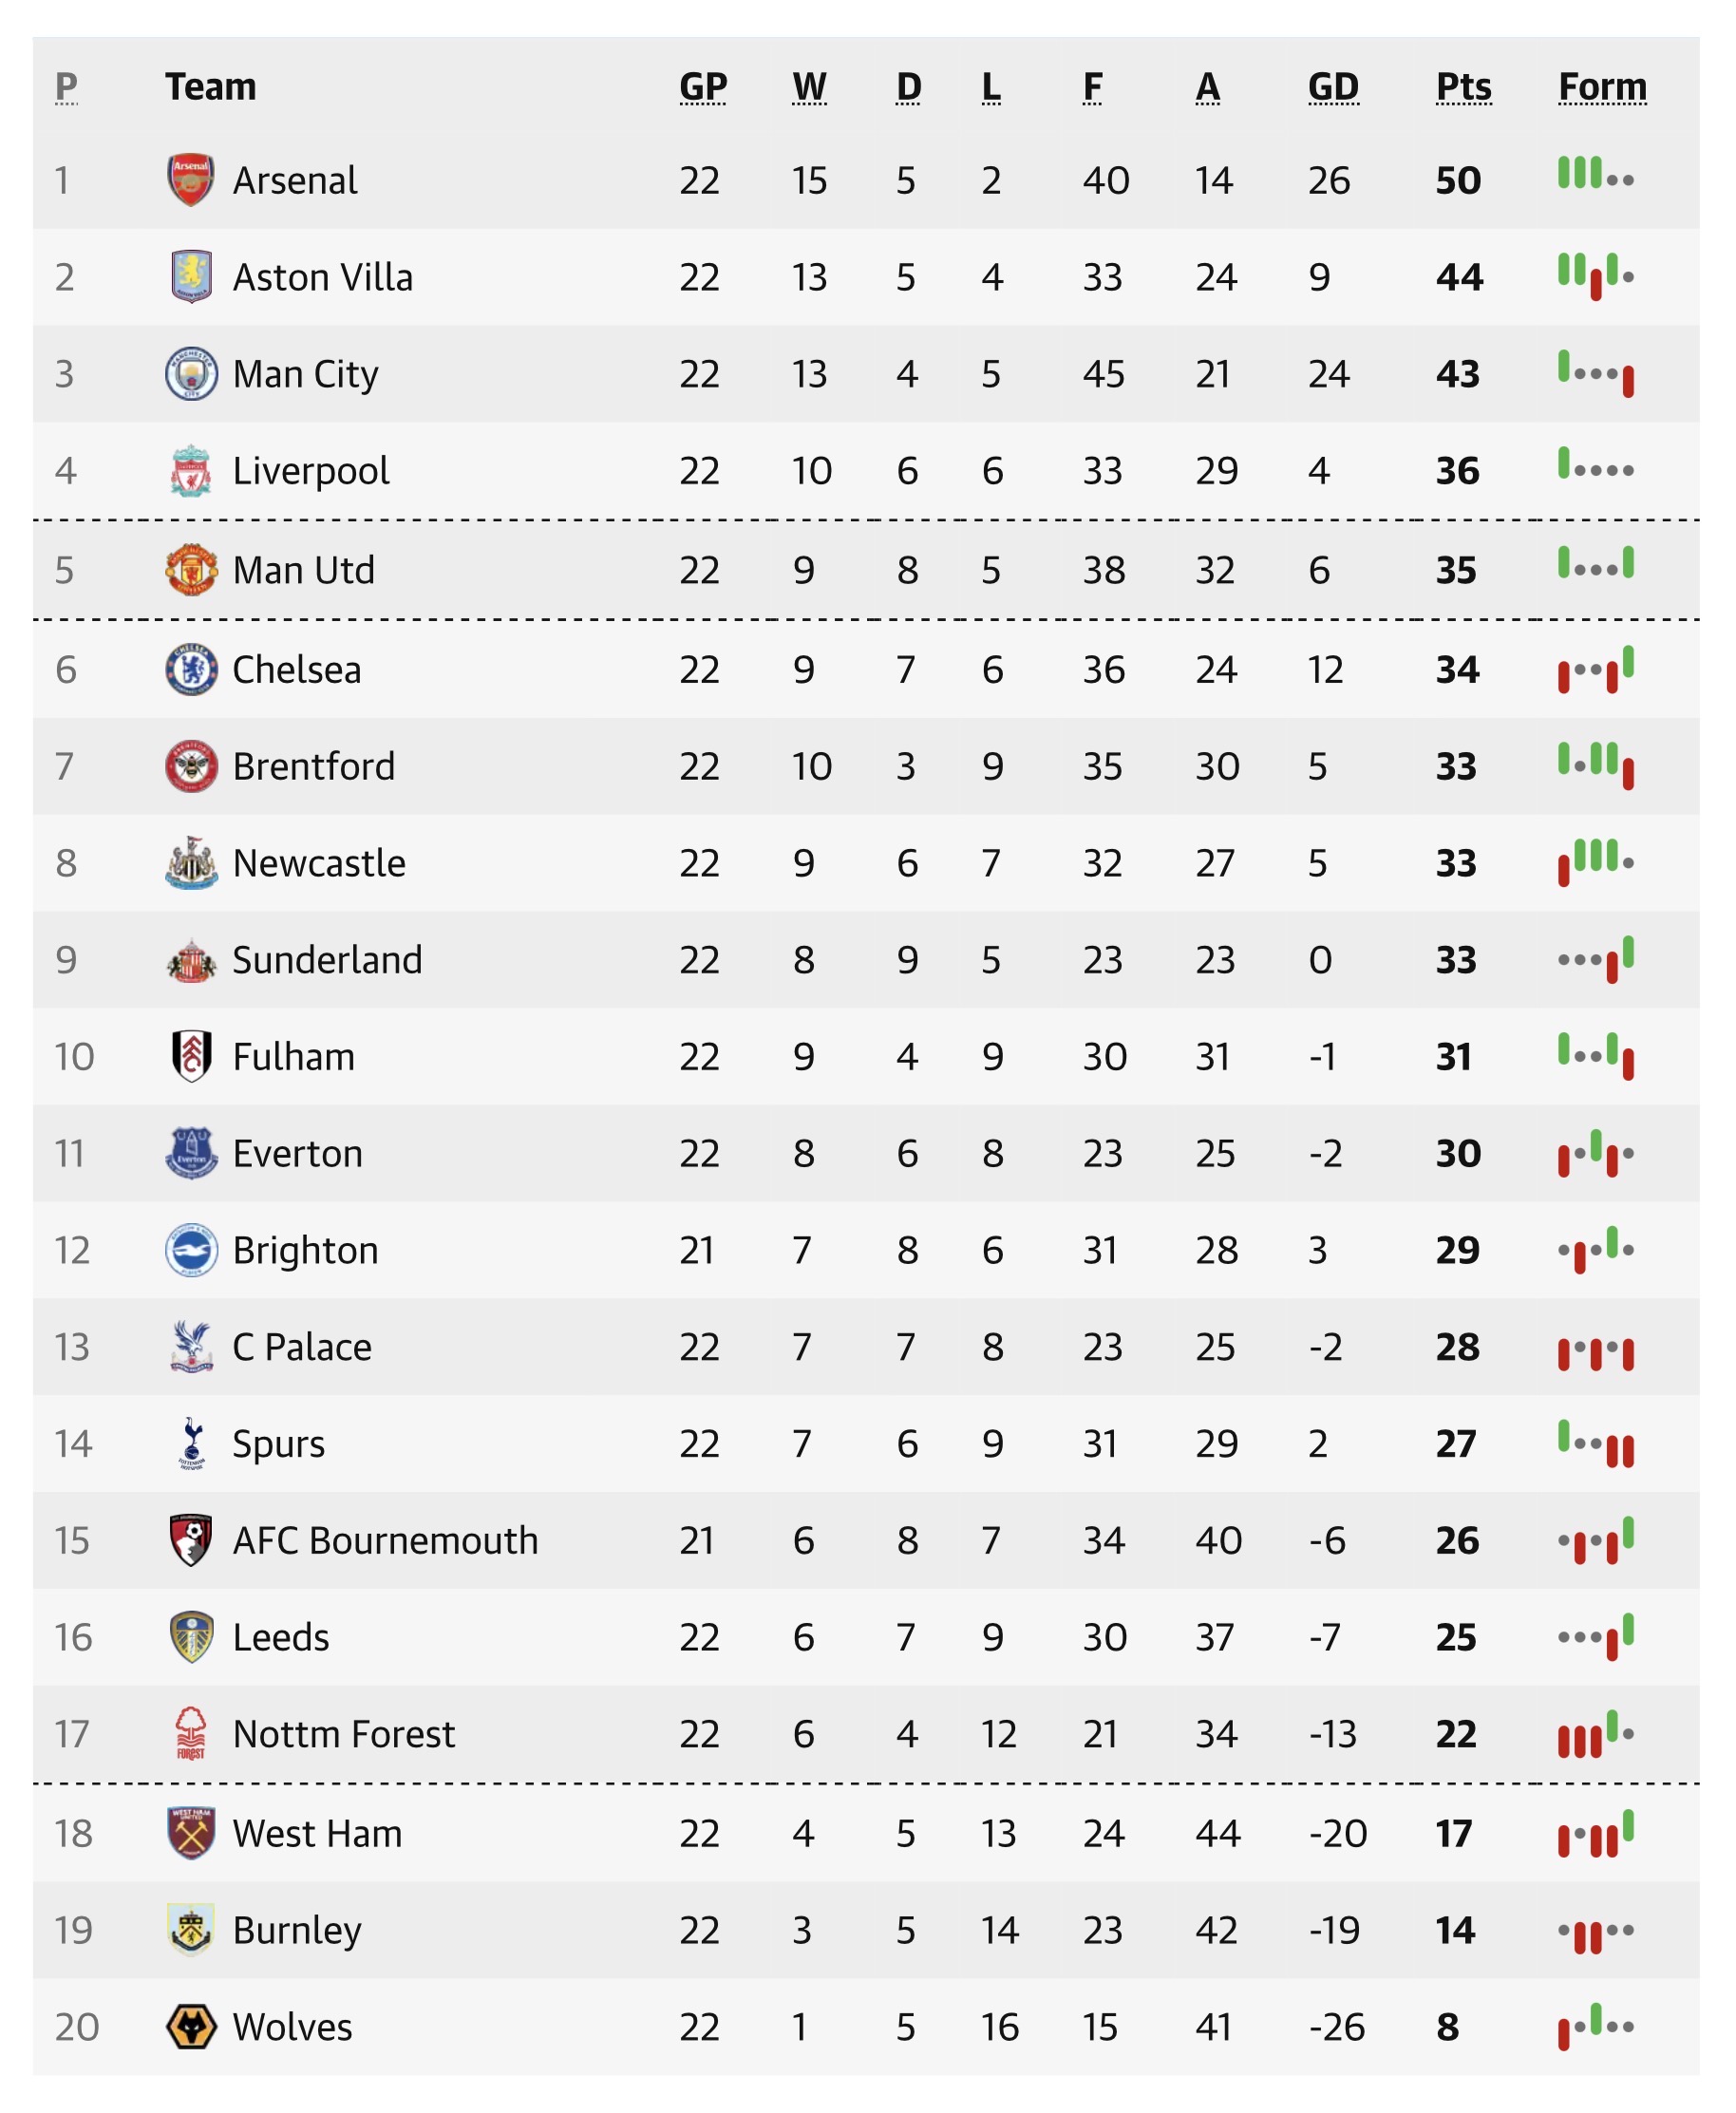The width and height of the screenshot is (1736, 2113).
Task: Click Arsenal's form guide indicators
Action: (1596, 176)
